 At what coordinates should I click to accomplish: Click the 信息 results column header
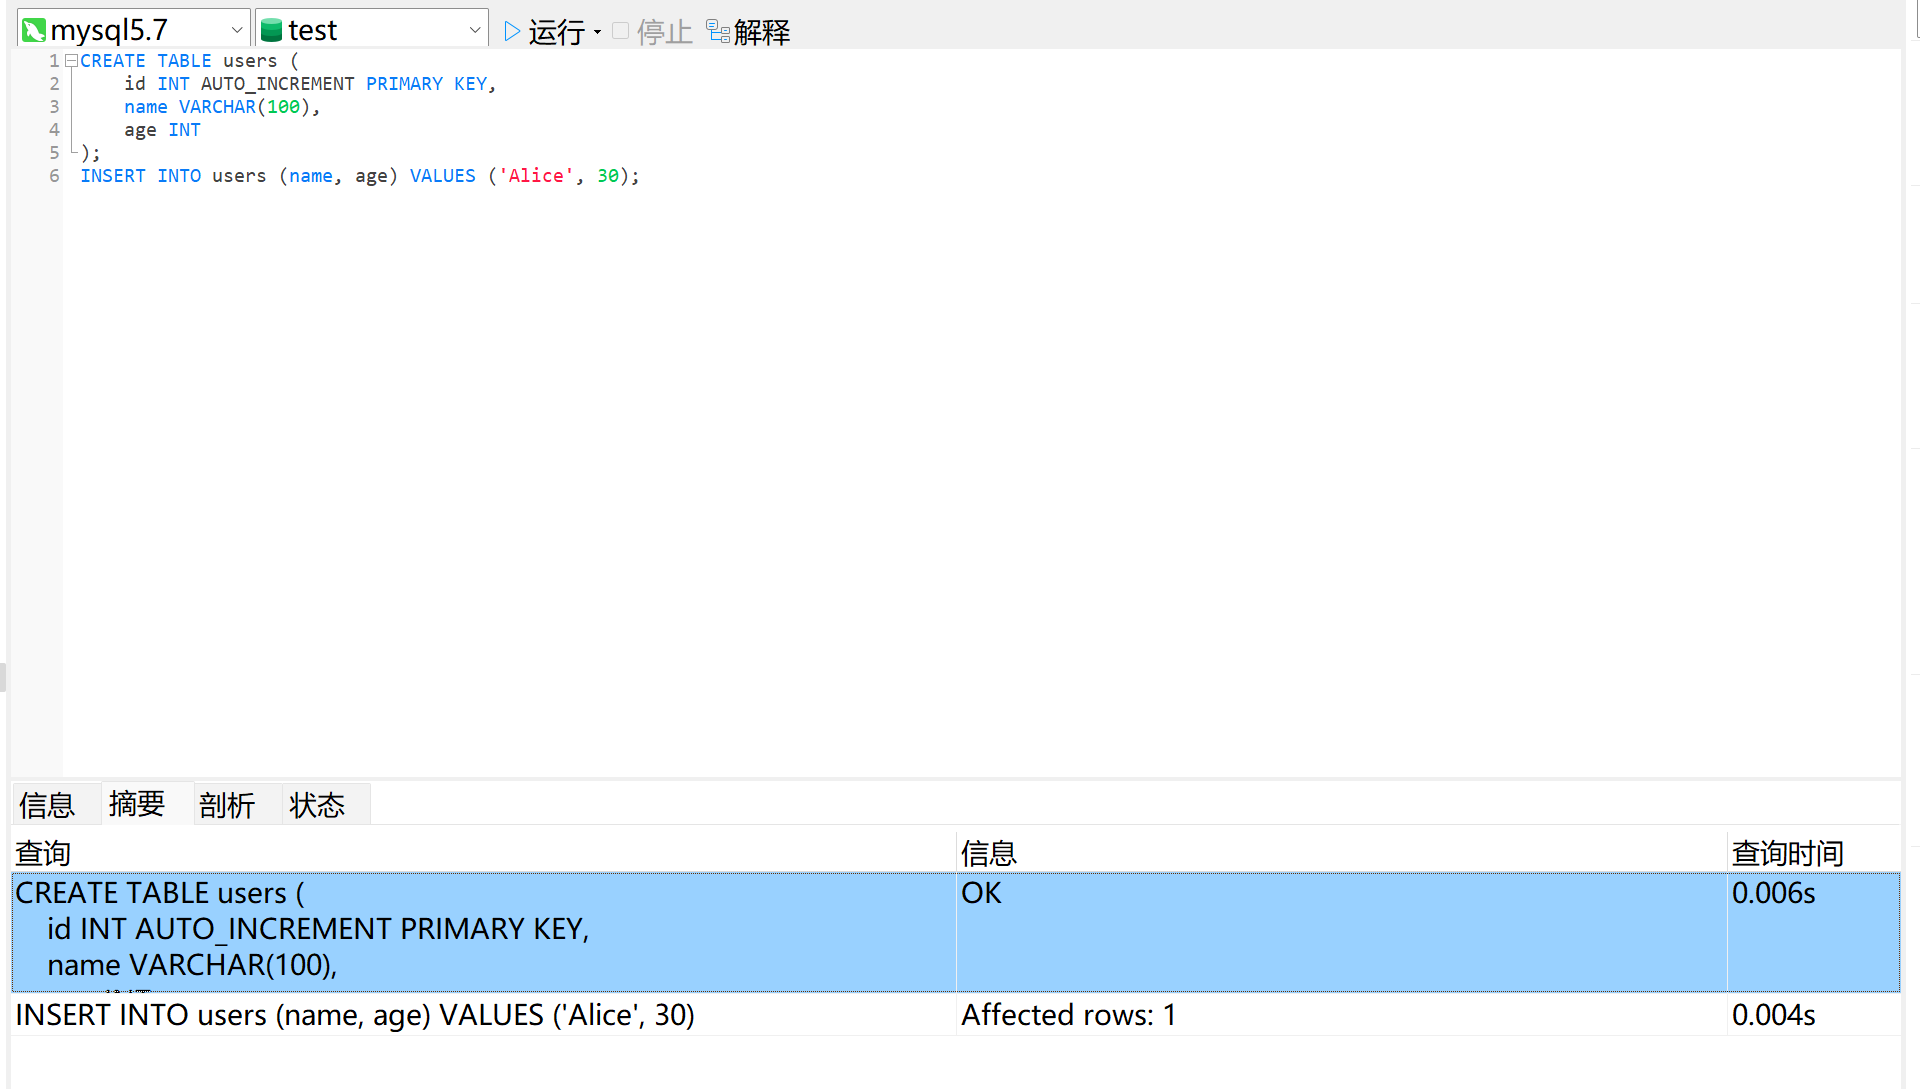click(989, 853)
